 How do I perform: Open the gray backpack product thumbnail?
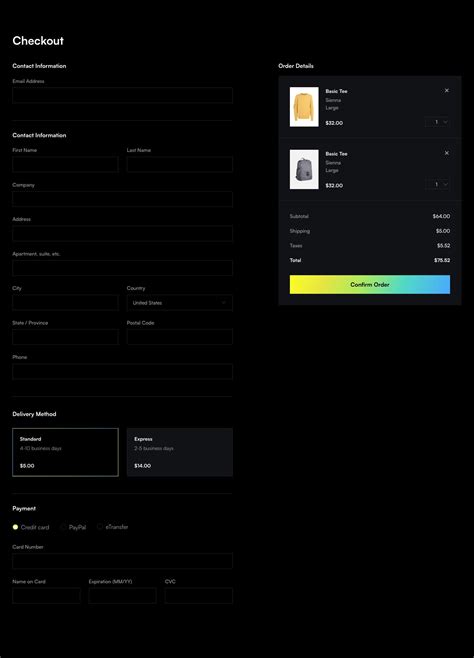pos(304,169)
